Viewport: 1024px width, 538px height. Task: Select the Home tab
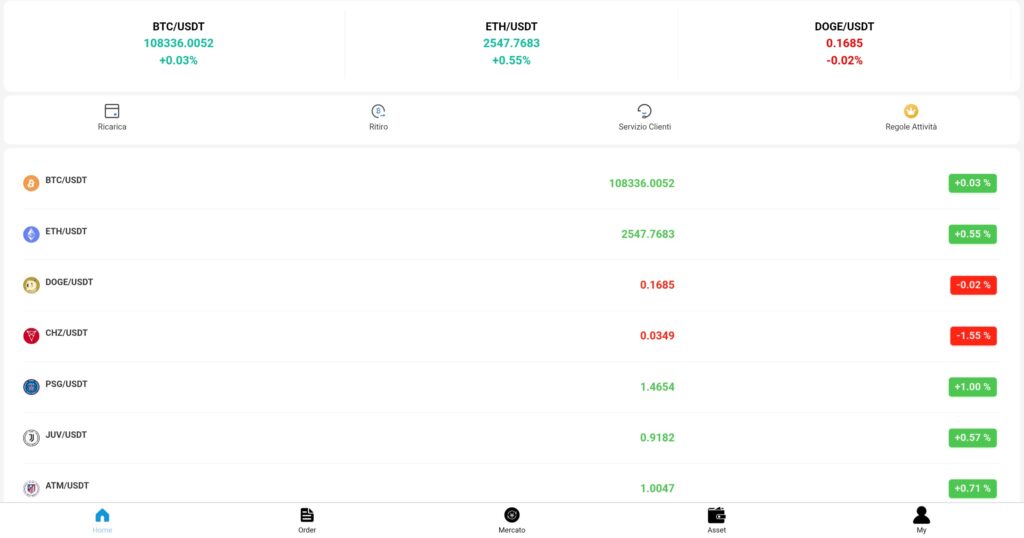pos(103,520)
